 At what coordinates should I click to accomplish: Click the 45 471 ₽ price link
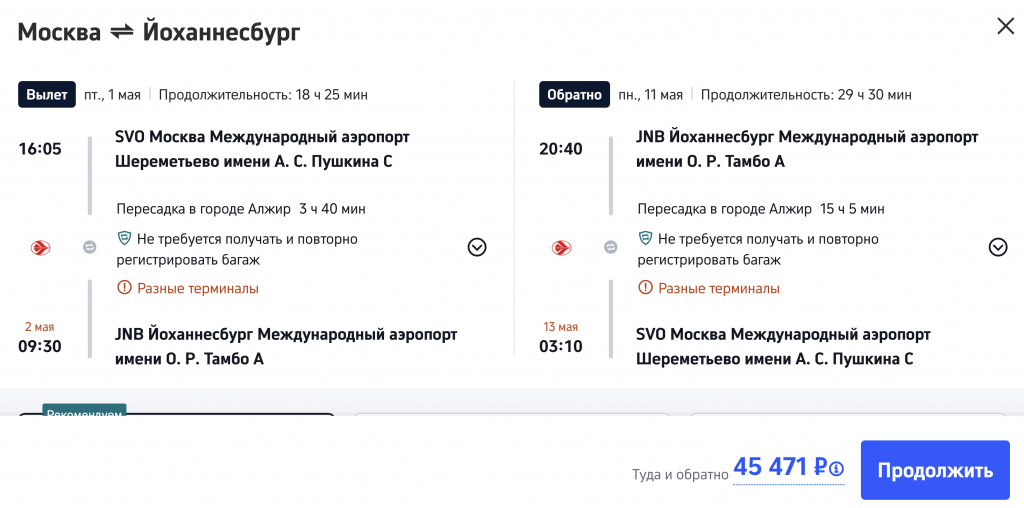point(779,467)
